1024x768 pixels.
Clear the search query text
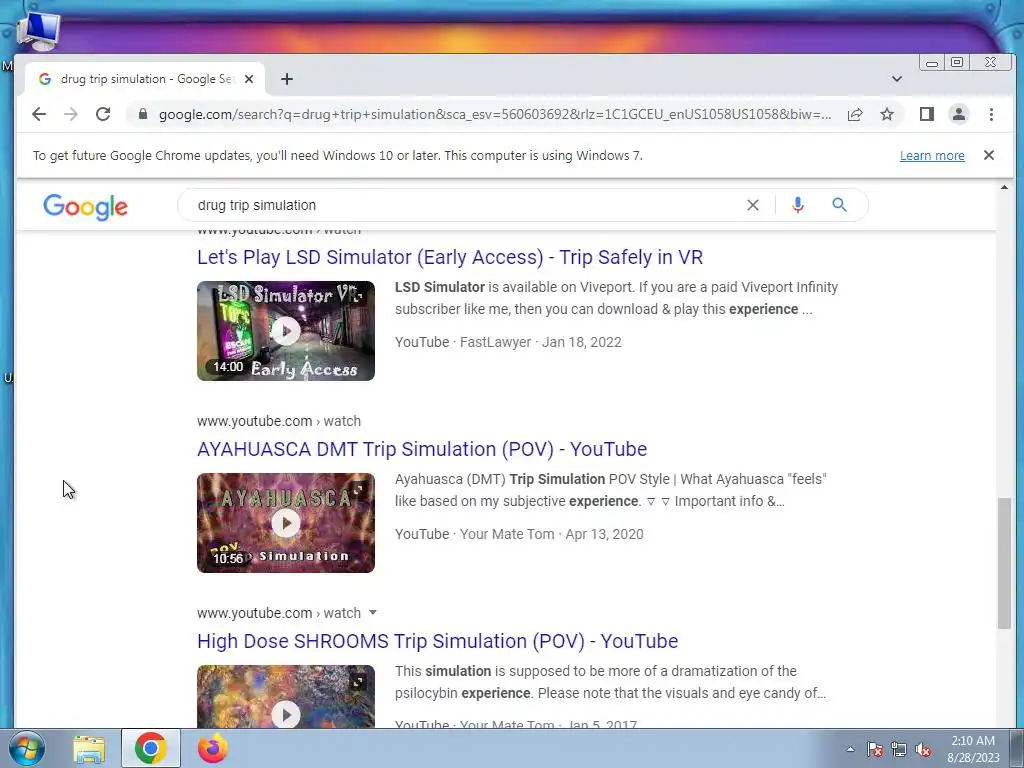[752, 205]
